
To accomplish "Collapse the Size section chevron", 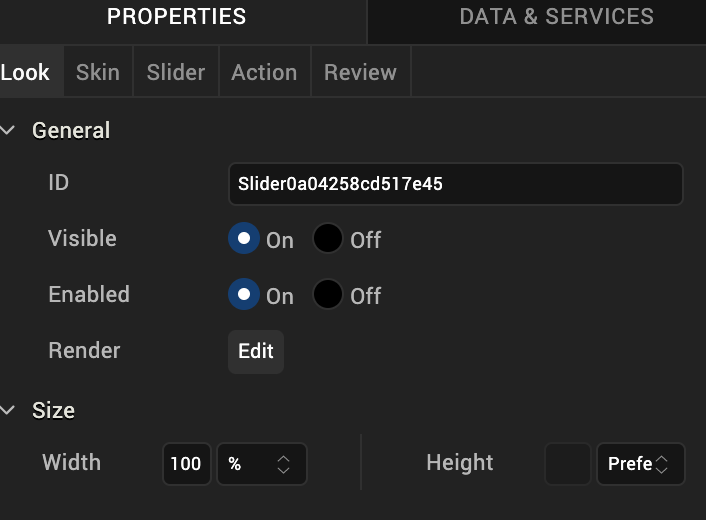I will click(x=9, y=410).
